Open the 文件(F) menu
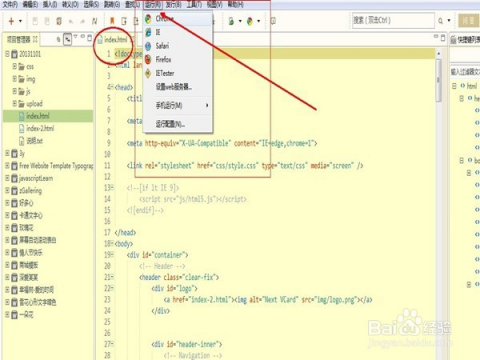 [x=10, y=4]
